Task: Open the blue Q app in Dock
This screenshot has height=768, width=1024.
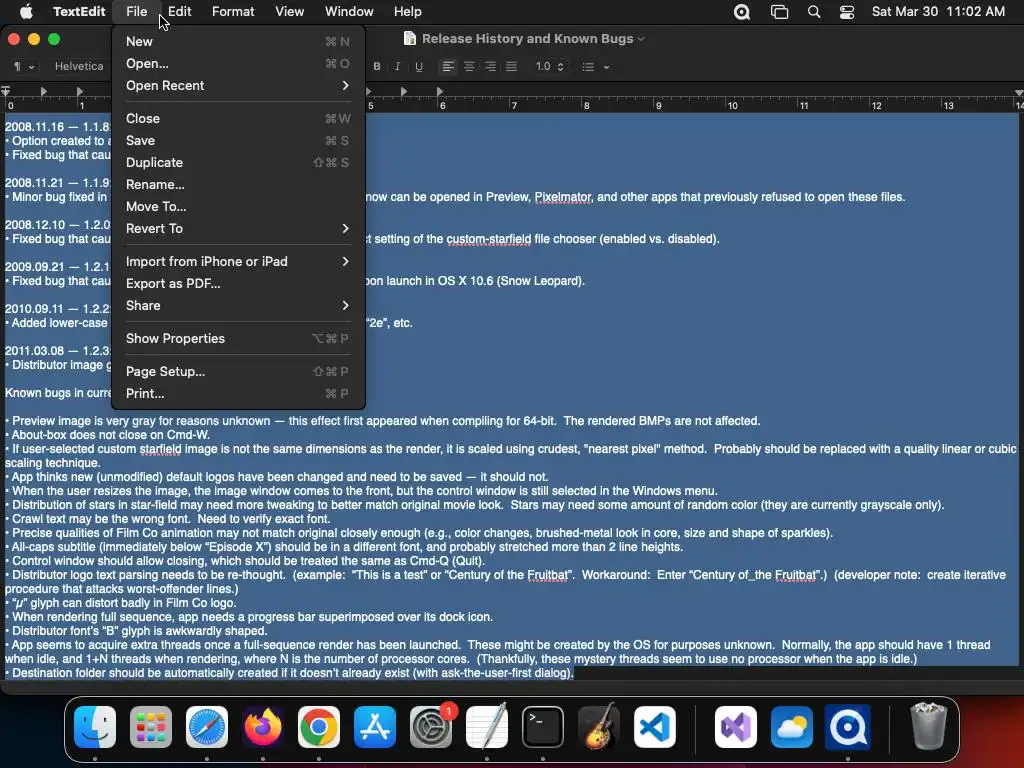Action: [848, 727]
